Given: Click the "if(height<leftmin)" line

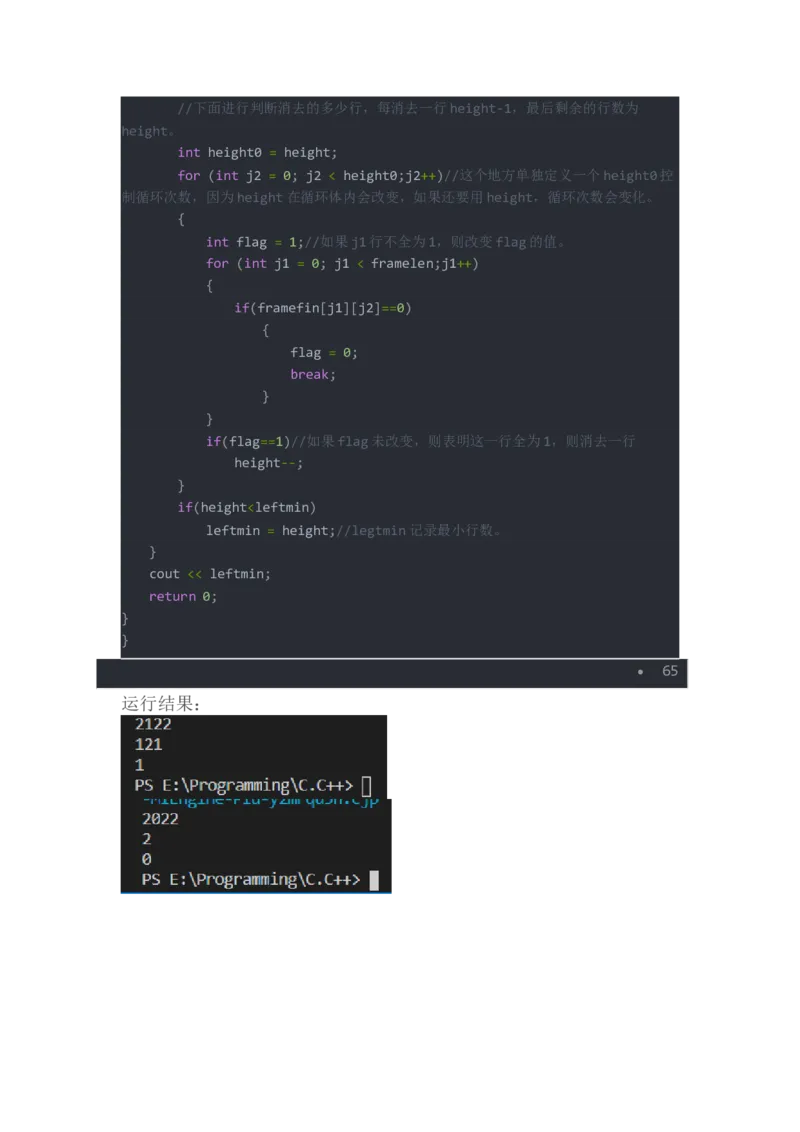Looking at the screenshot, I should pos(247,507).
